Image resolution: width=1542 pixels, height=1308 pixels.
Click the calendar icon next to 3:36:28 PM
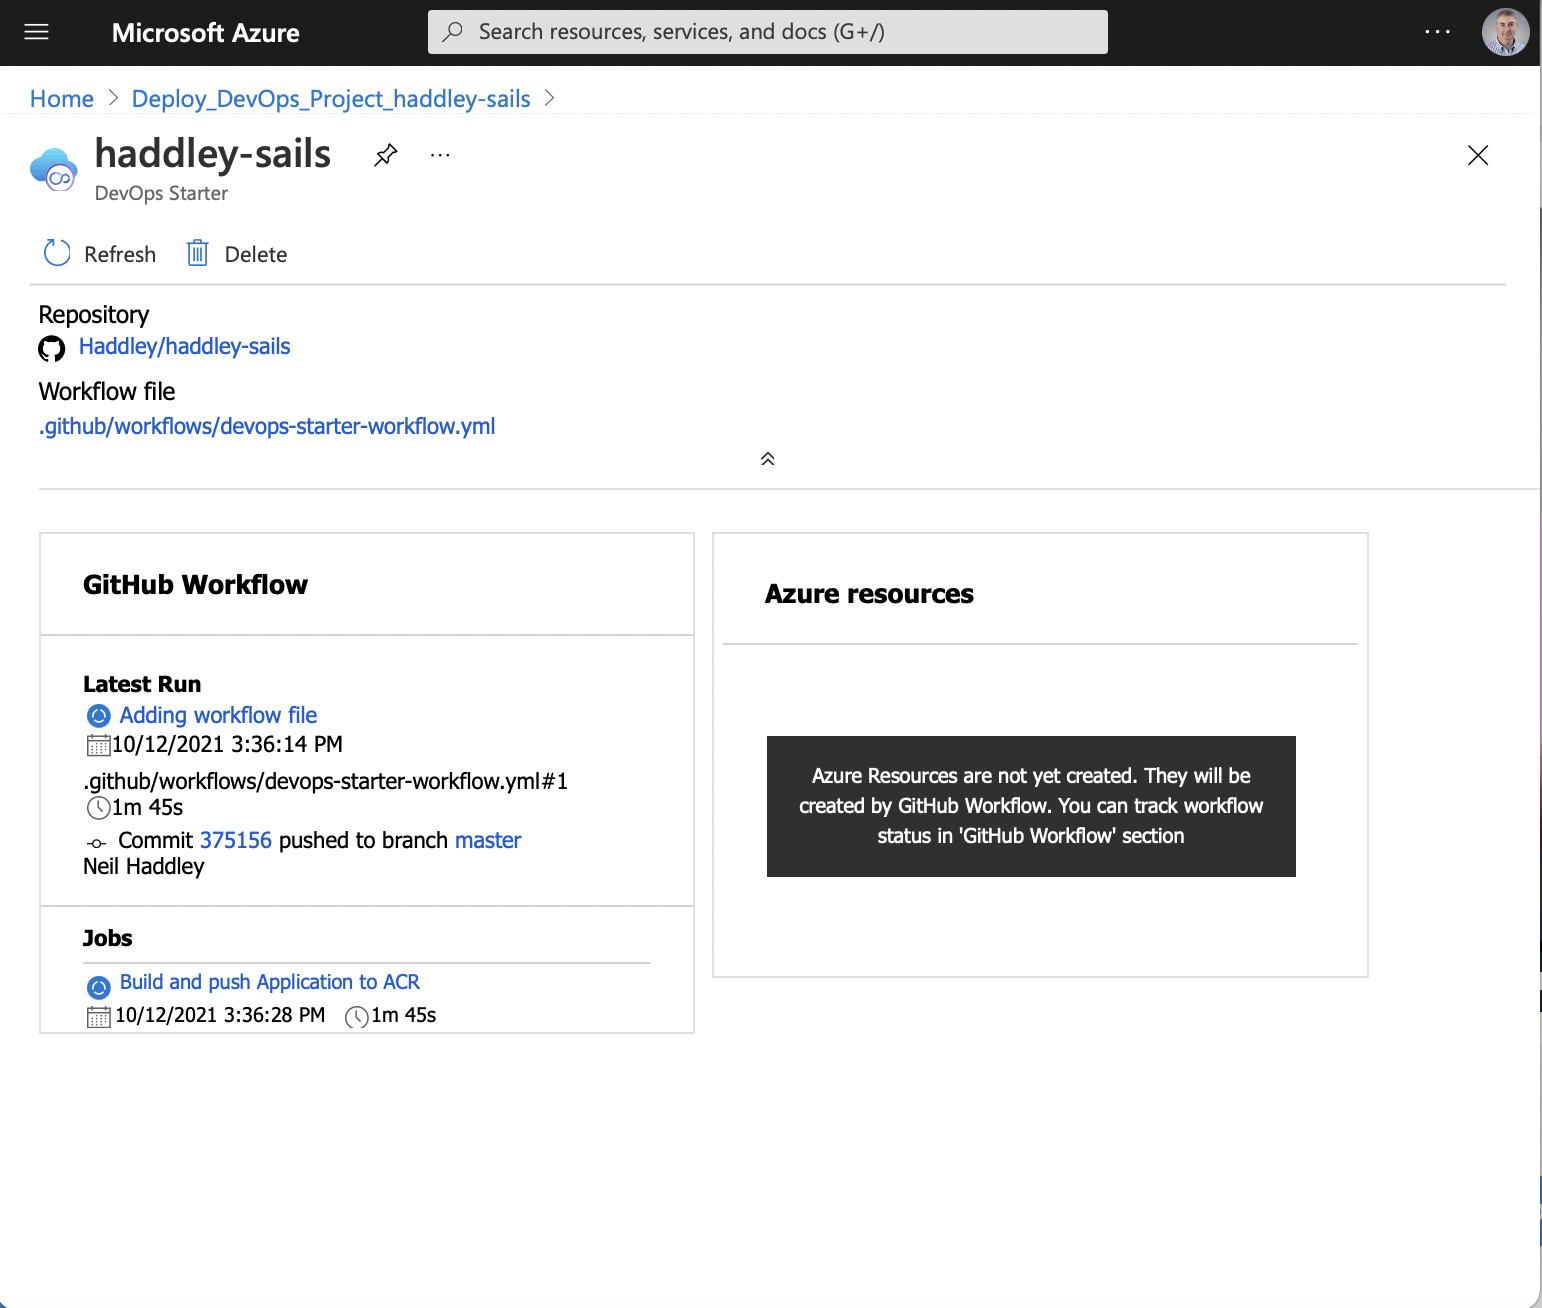coord(98,1017)
